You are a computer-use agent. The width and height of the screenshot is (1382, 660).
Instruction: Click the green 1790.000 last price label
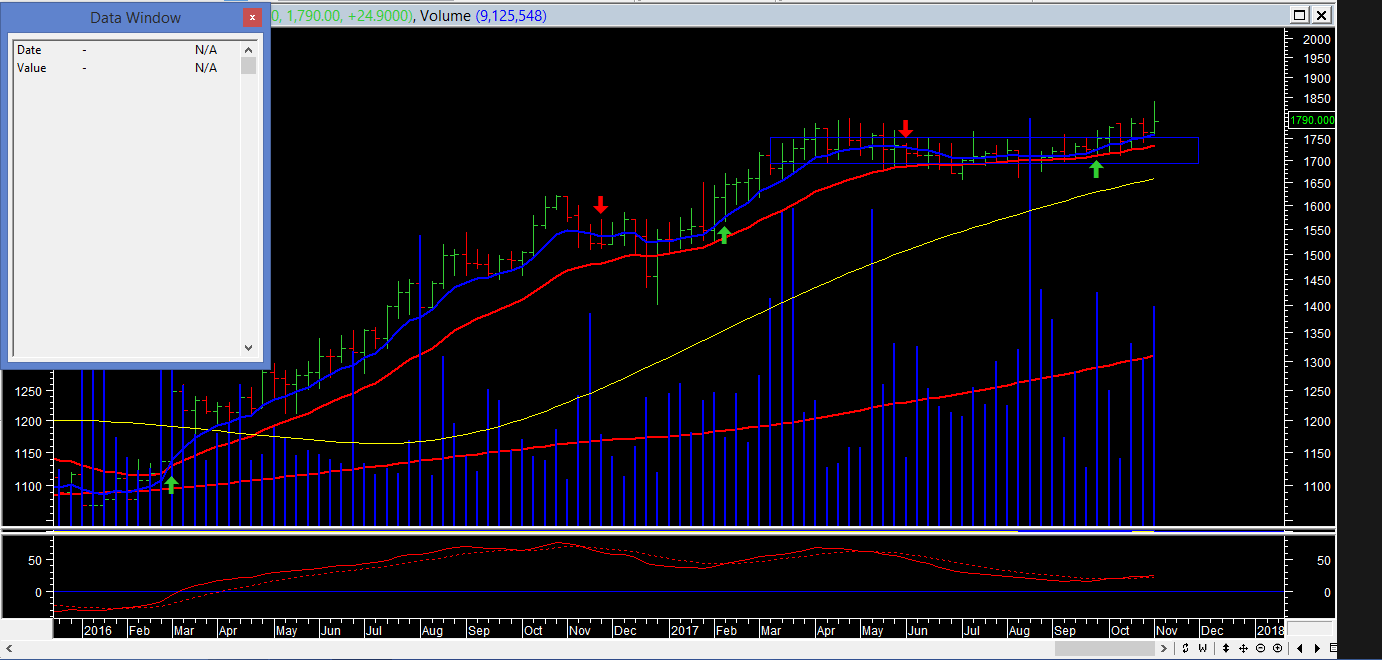1312,120
